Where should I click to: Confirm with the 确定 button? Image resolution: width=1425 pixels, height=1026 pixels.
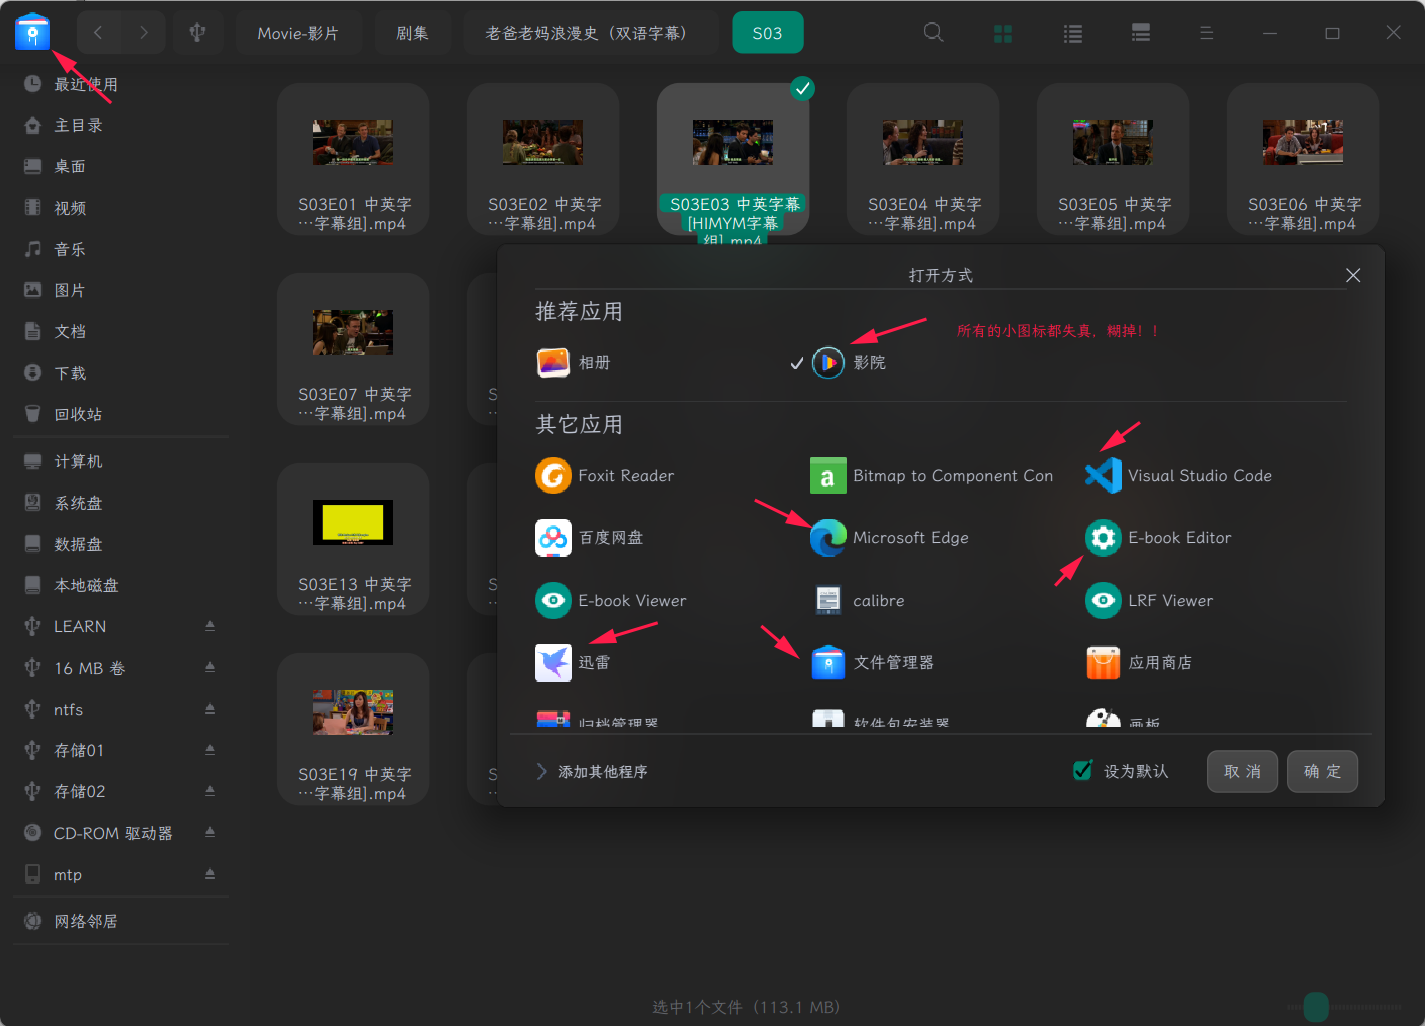pos(1322,771)
